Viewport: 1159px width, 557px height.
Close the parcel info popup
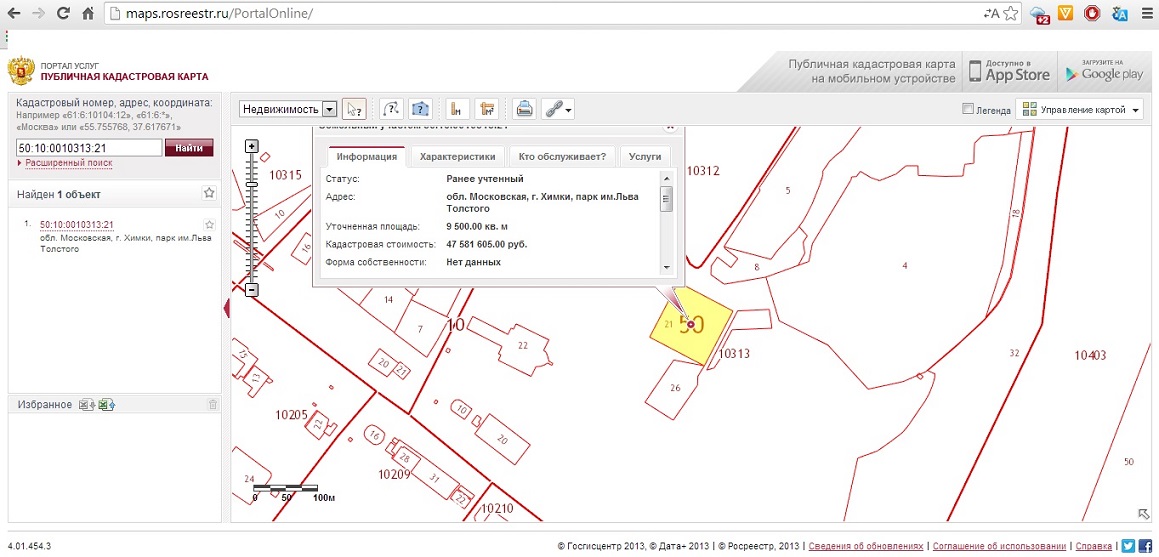coord(670,126)
